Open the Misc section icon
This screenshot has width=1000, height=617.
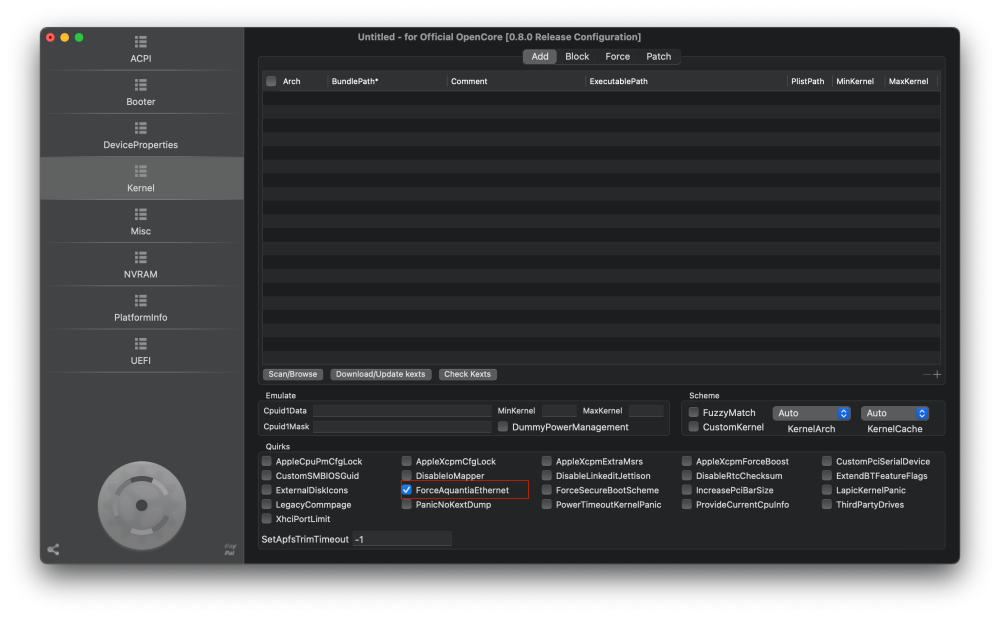coord(141,214)
